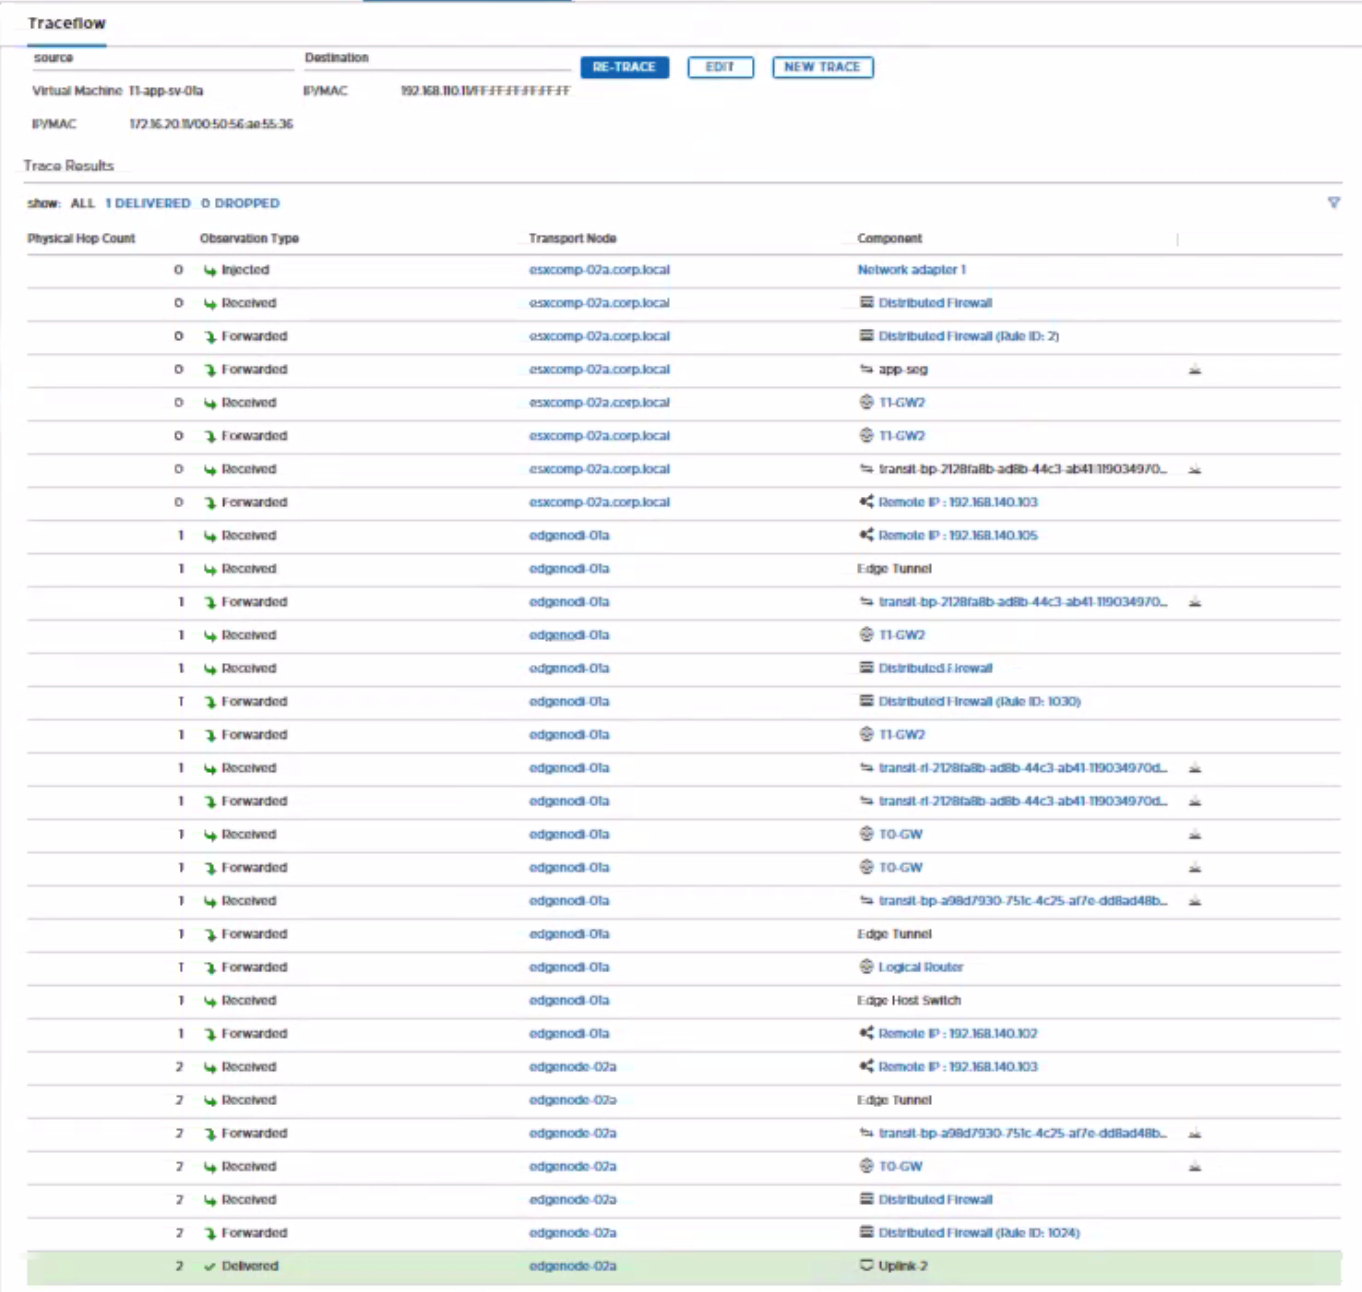
Task: Click the Injected observation arrow icon
Action: 210,270
